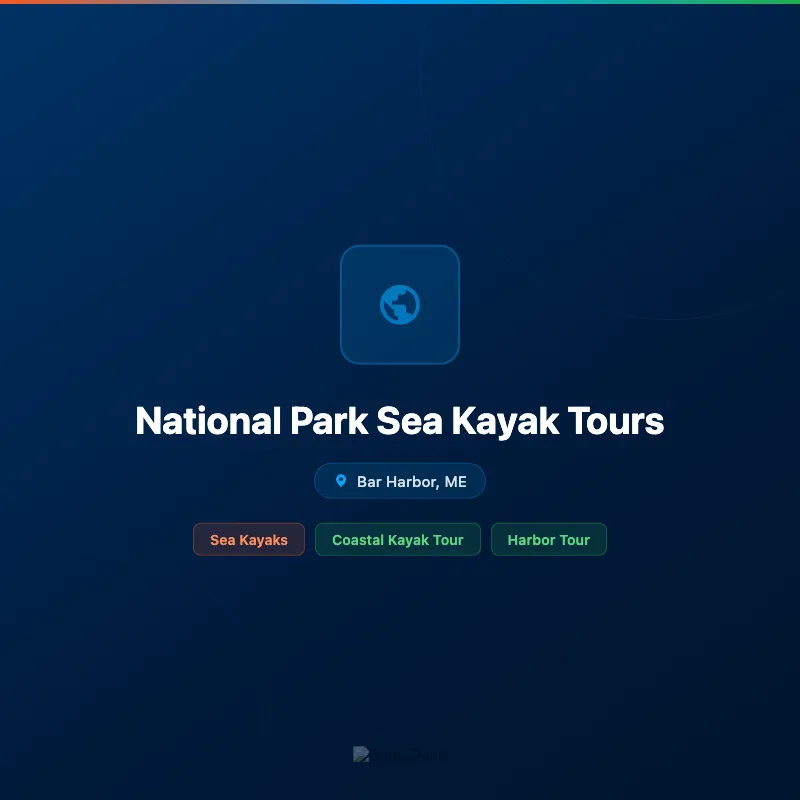
Task: Select the rounded location pill below the title
Action: click(x=400, y=481)
